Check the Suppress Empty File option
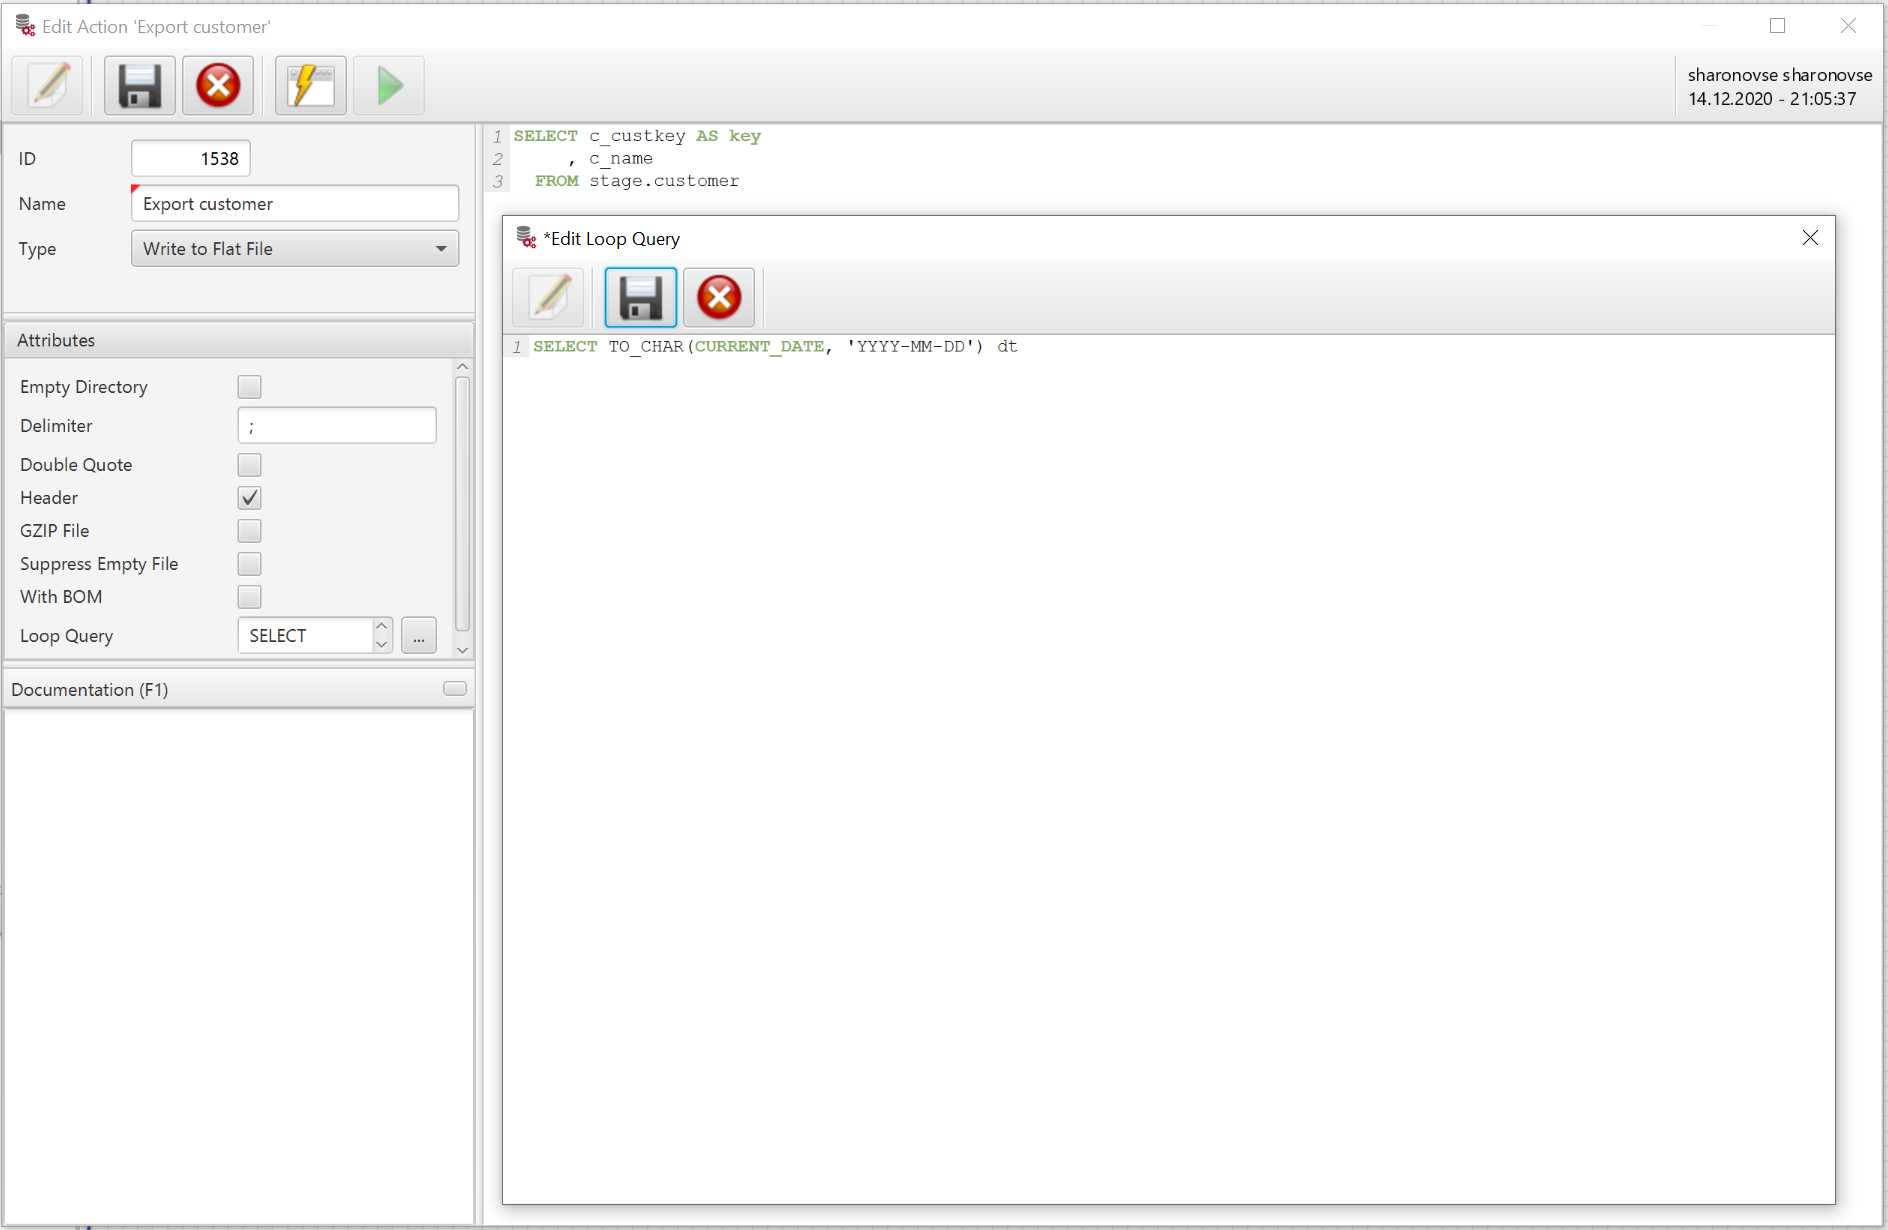 [x=249, y=563]
